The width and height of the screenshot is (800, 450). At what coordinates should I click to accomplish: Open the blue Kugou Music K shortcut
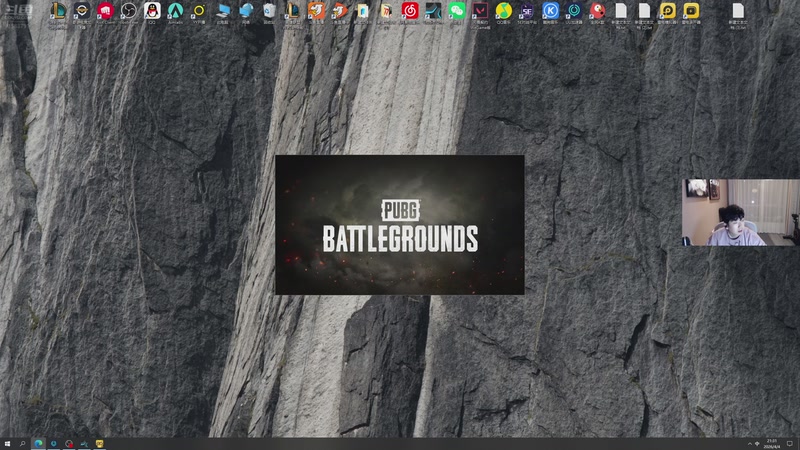click(551, 11)
